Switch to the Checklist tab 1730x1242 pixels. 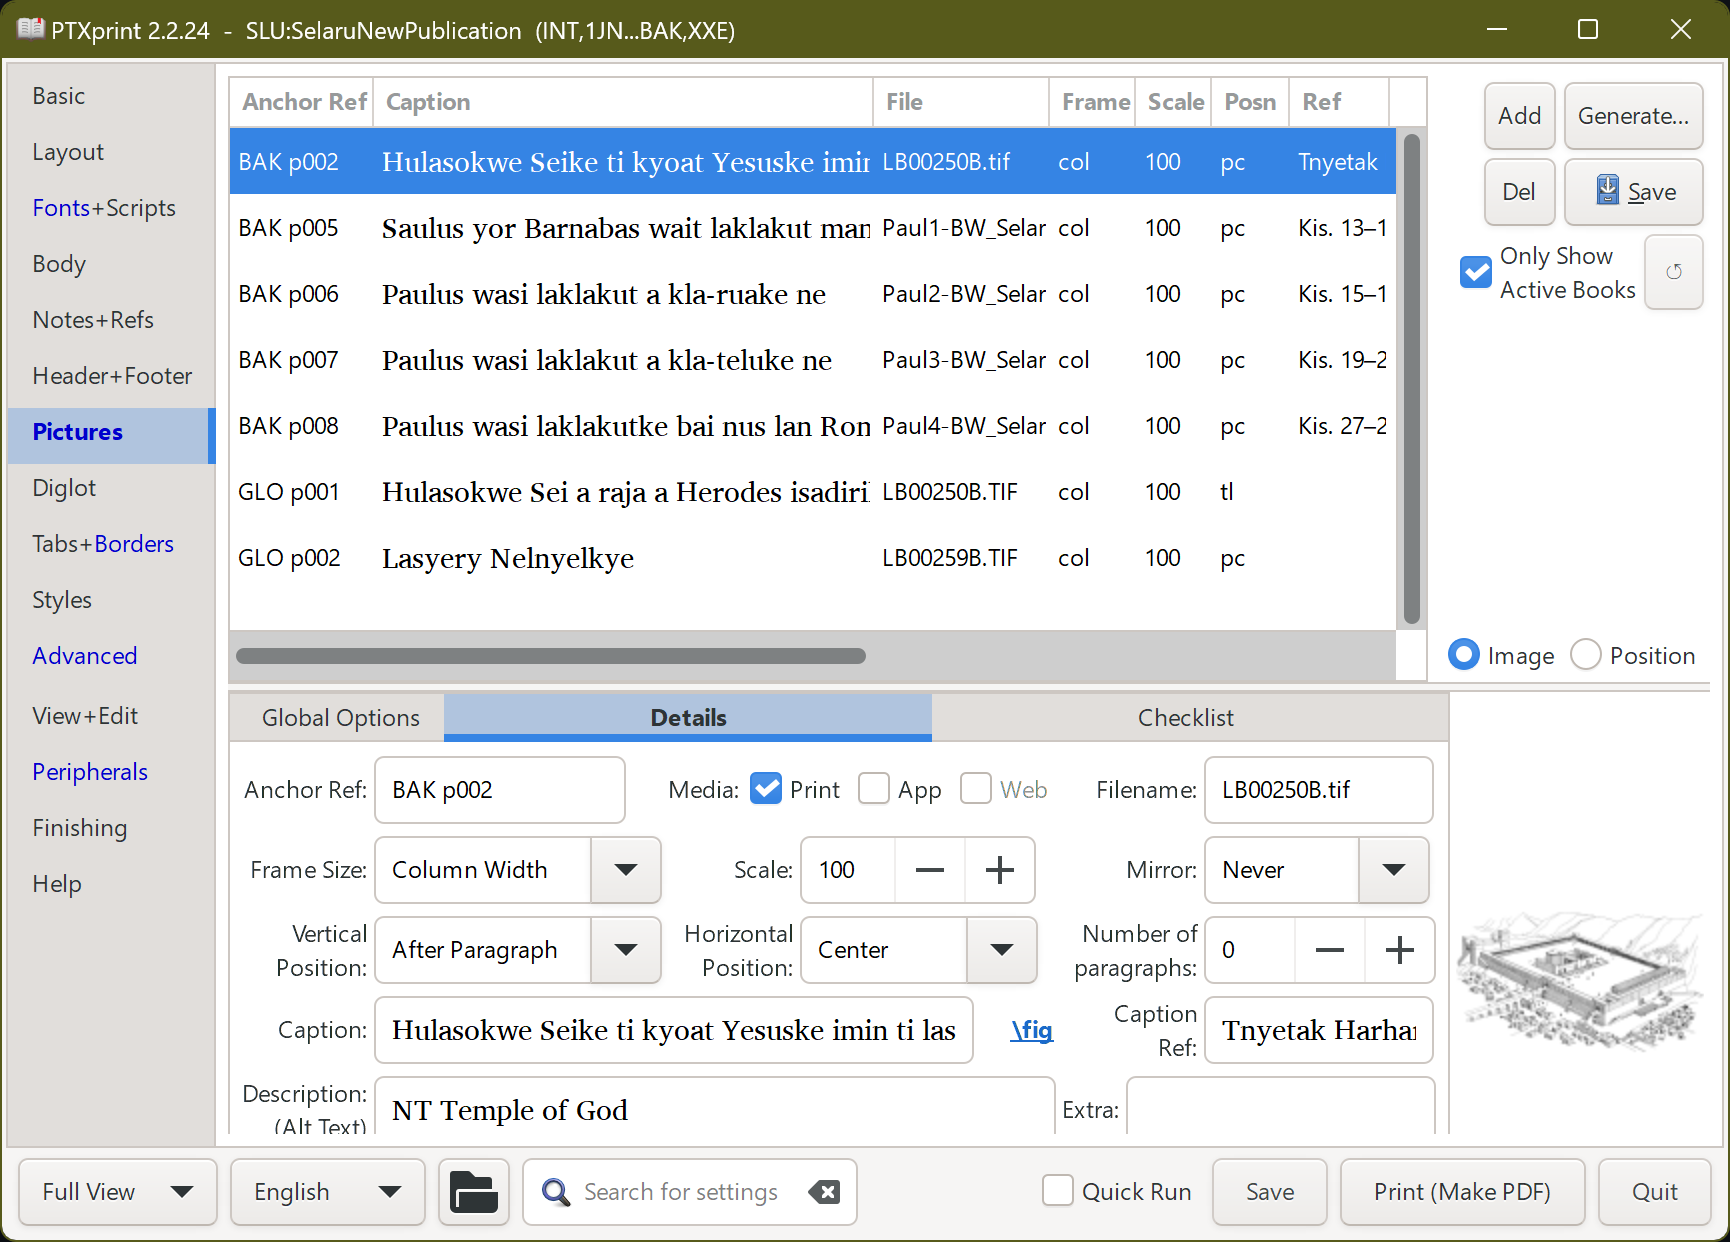(1186, 717)
